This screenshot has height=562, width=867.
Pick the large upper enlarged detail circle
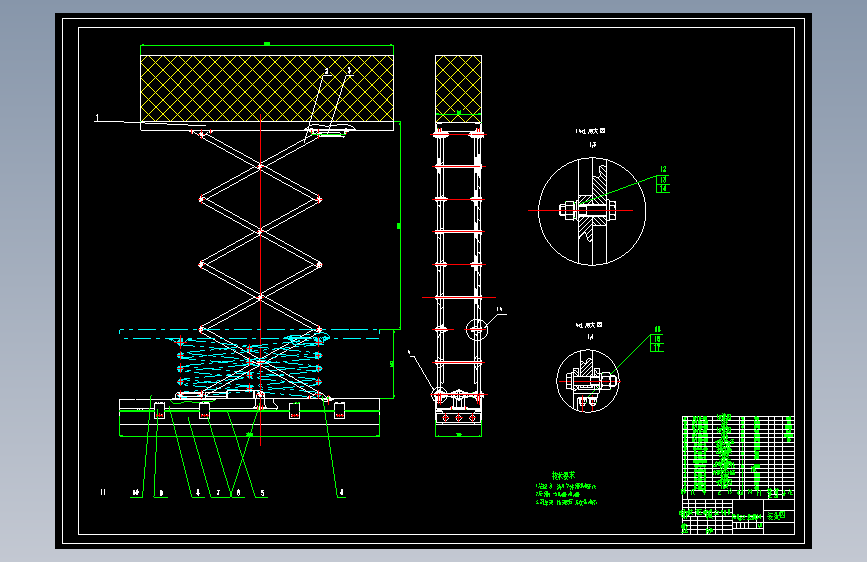click(592, 211)
